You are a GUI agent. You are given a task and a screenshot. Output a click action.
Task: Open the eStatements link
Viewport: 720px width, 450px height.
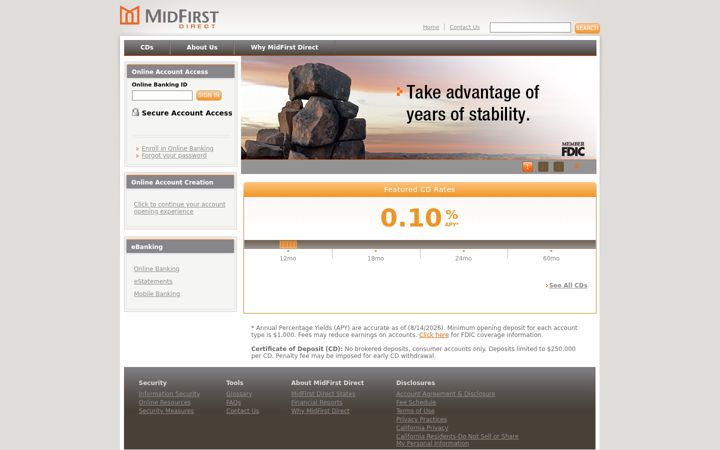tap(153, 281)
